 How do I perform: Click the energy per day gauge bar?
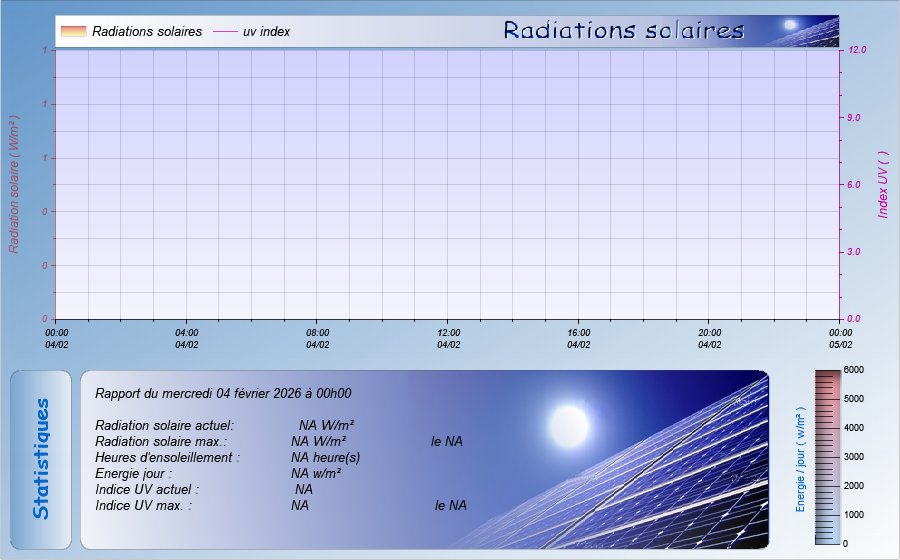(x=828, y=456)
